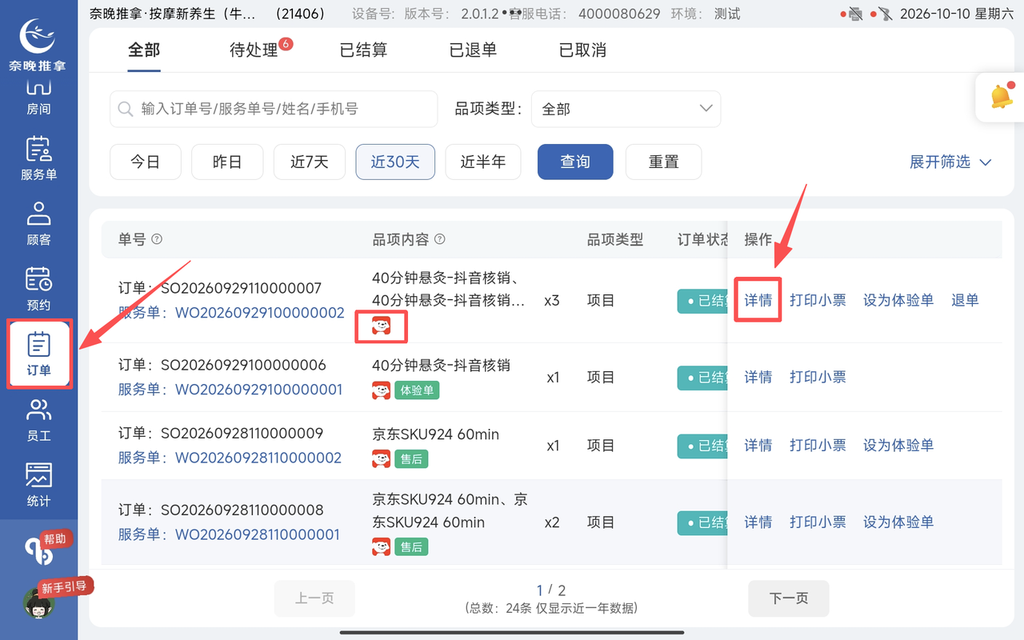
Task: Select the 今日 date filter
Action: point(145,161)
